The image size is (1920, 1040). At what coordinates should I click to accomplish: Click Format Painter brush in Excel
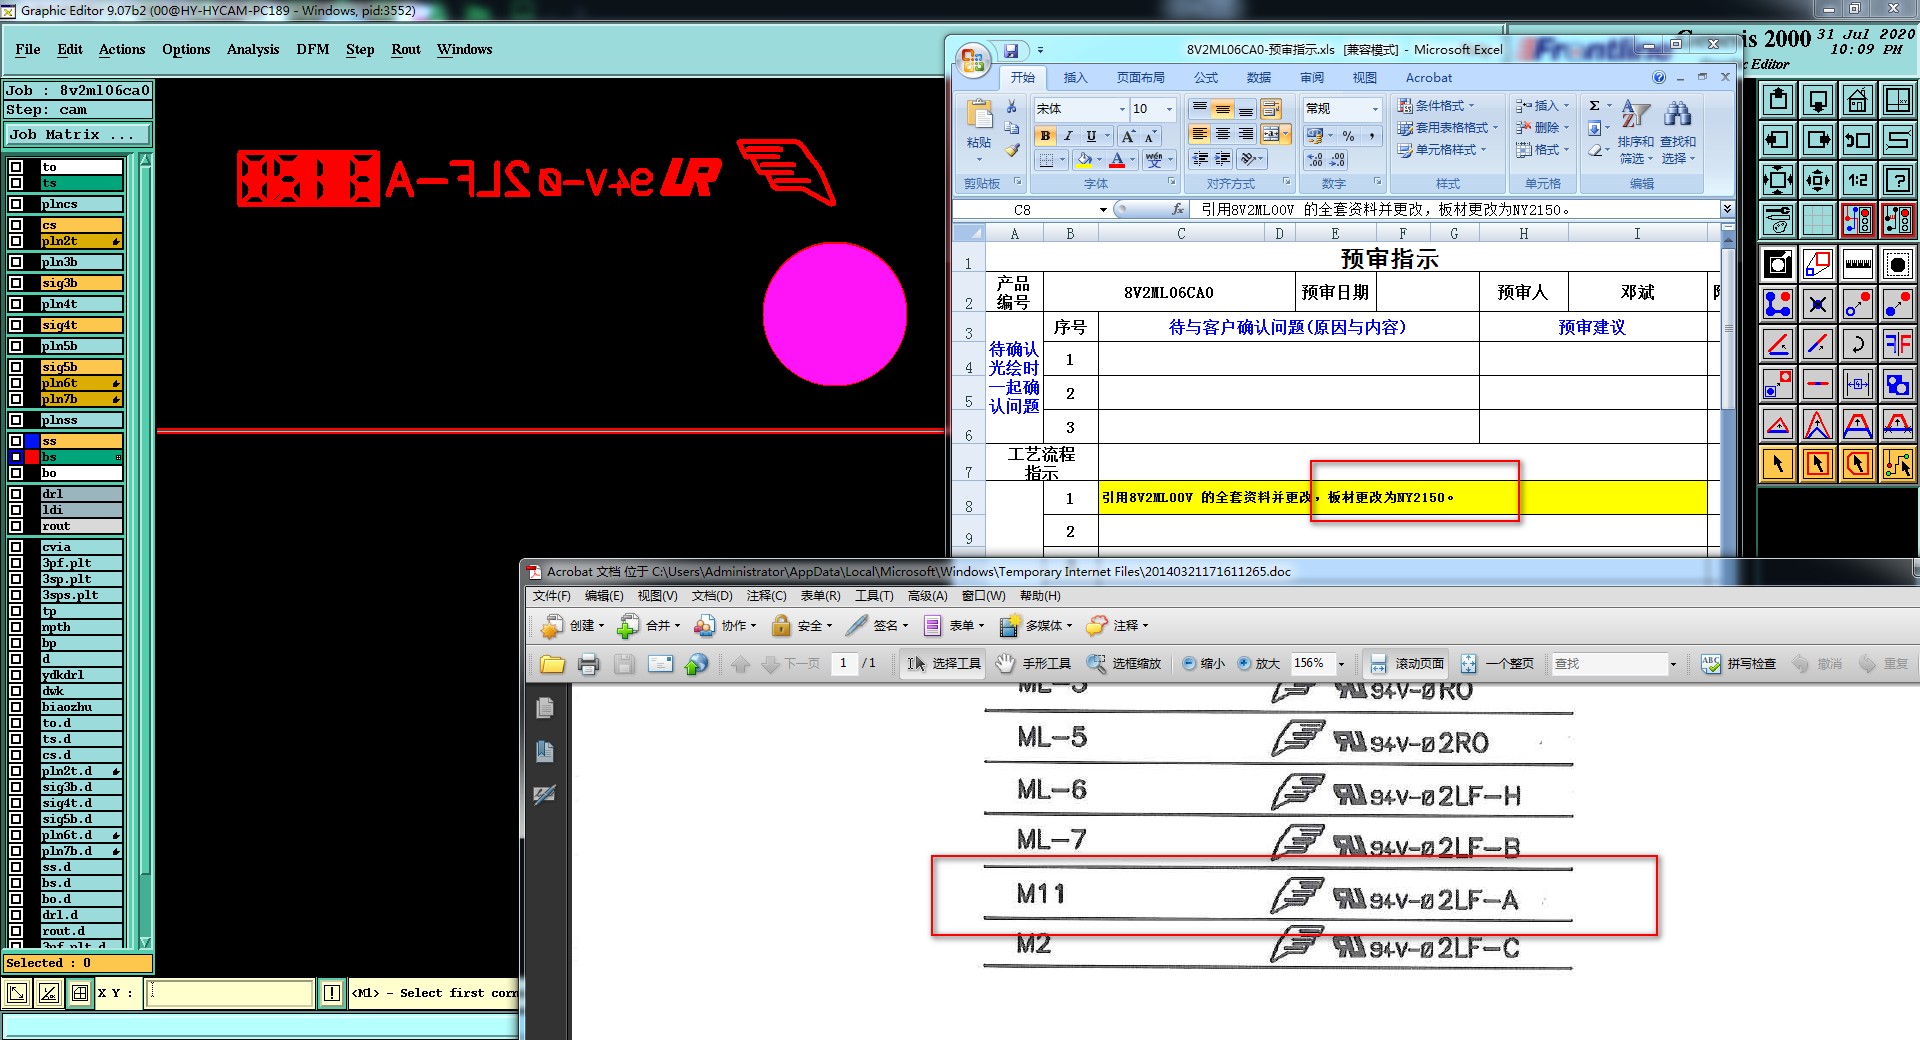(1012, 150)
